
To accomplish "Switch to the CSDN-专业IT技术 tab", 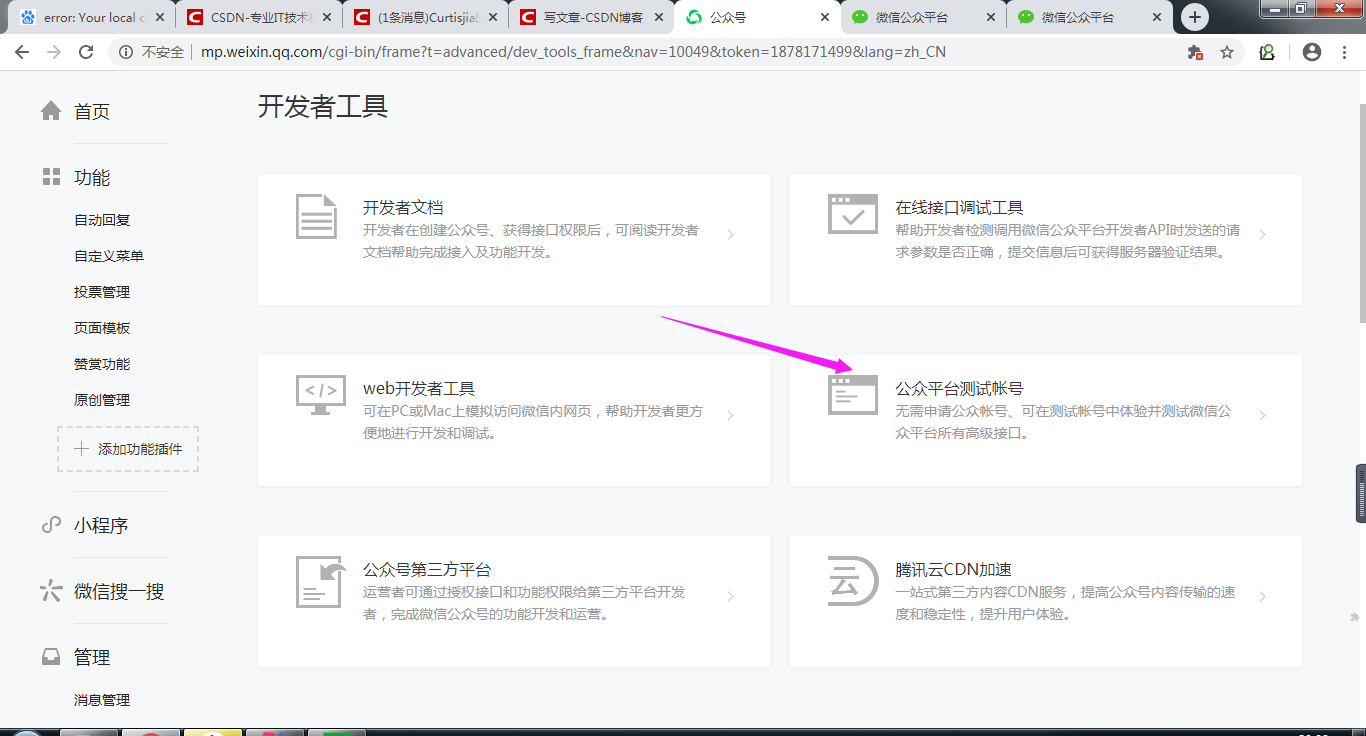I will 257,17.
